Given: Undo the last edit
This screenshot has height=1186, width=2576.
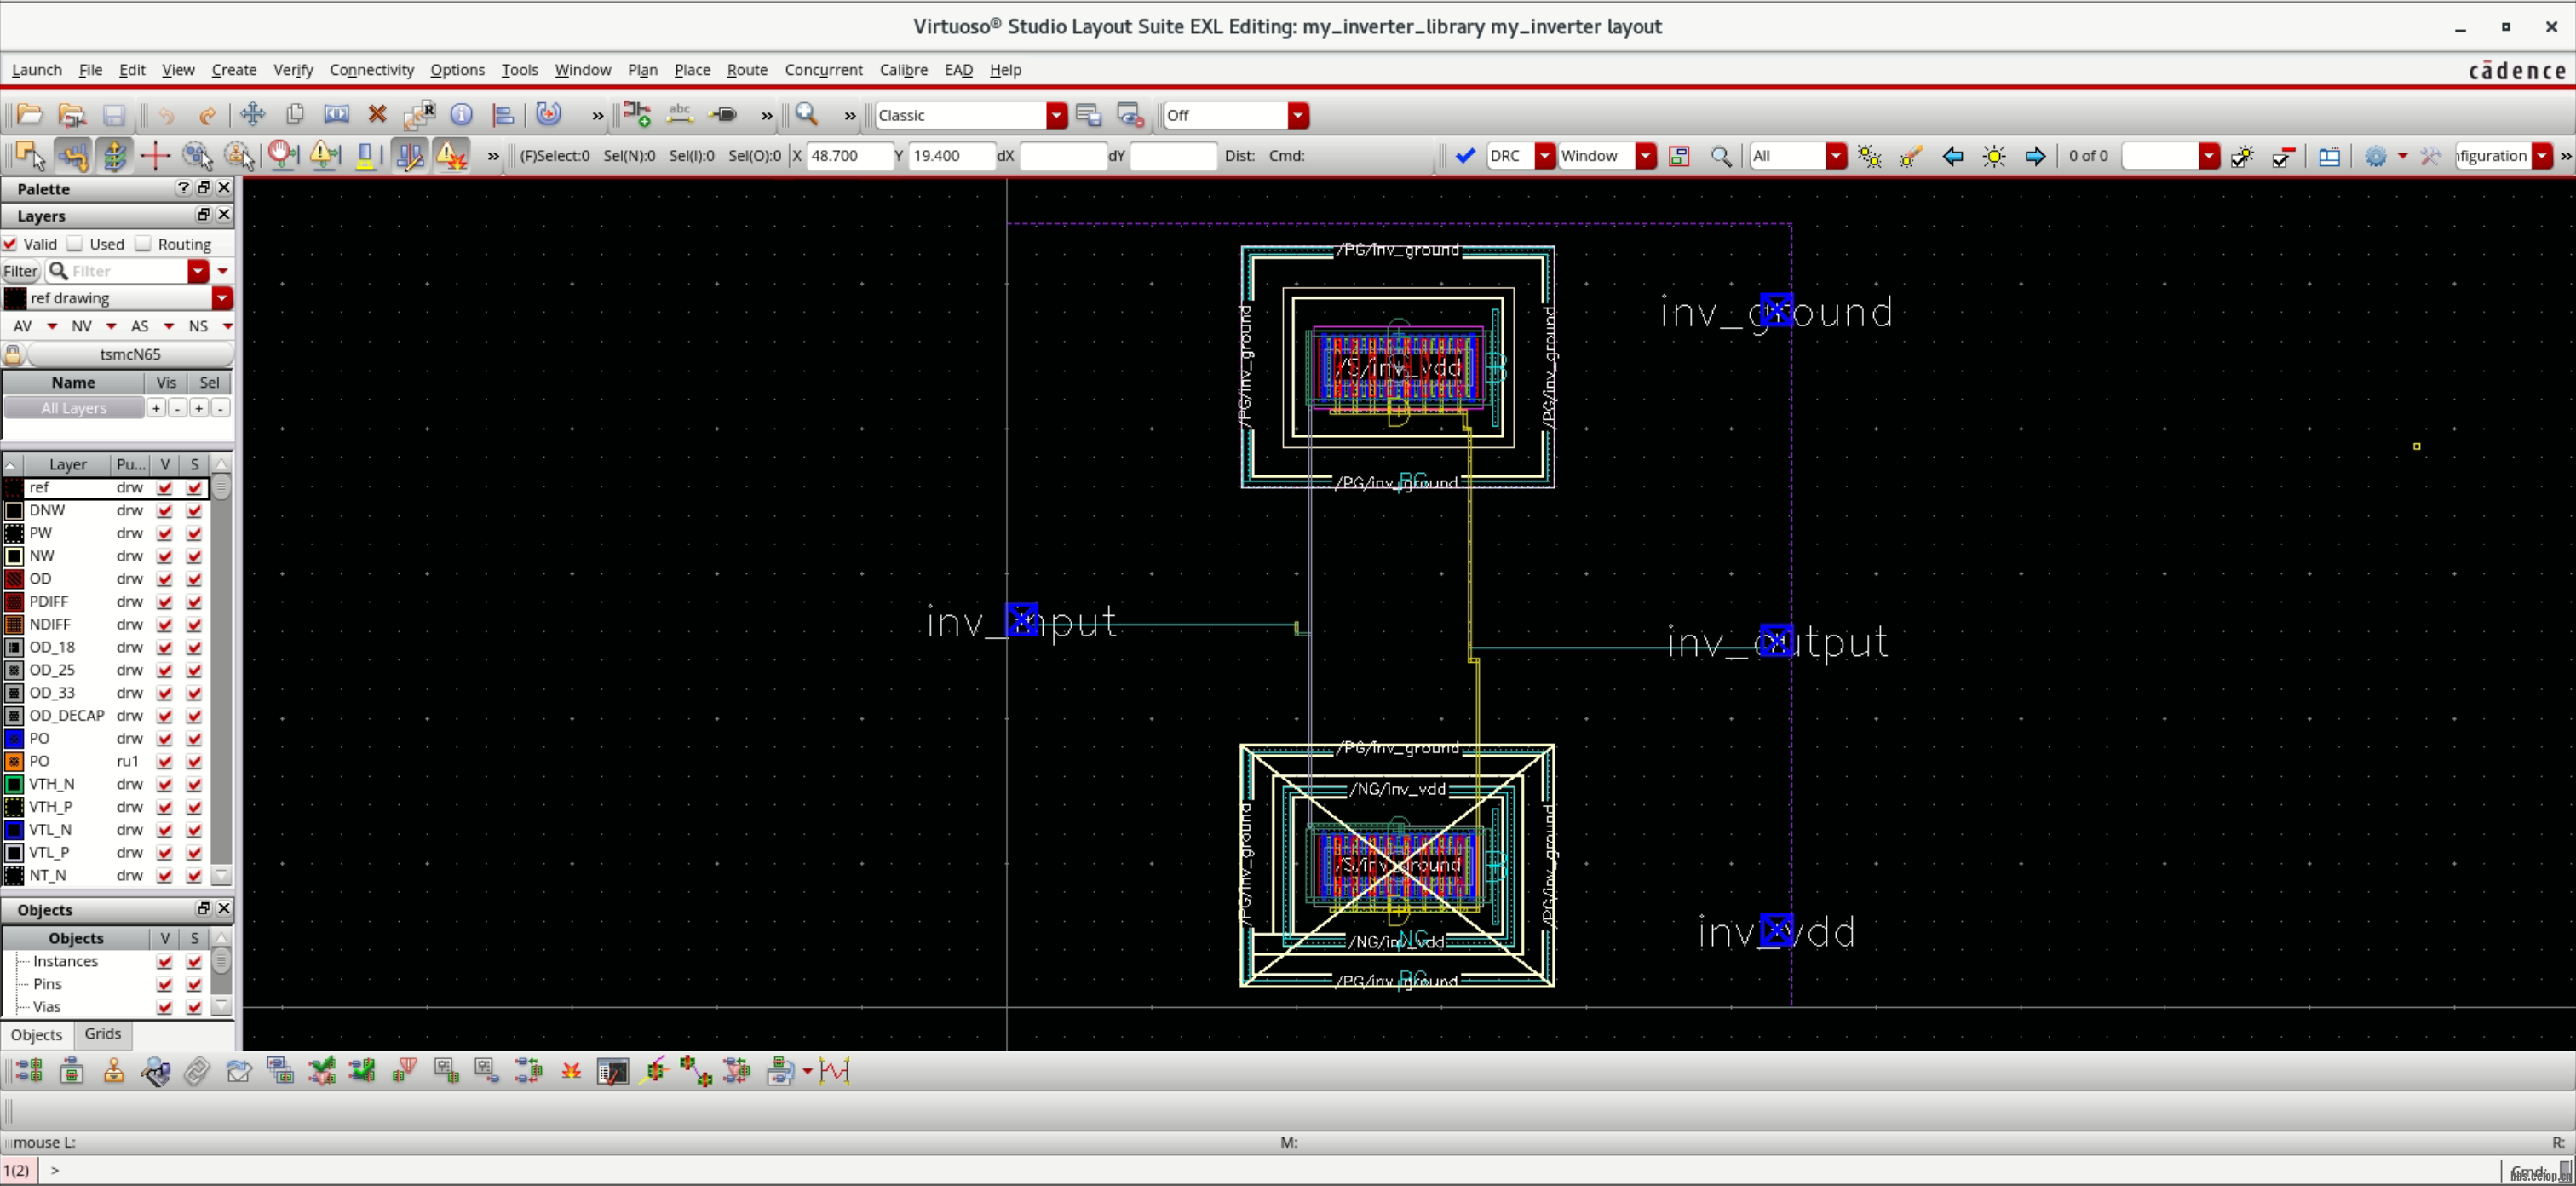Looking at the screenshot, I should pyautogui.click(x=167, y=114).
